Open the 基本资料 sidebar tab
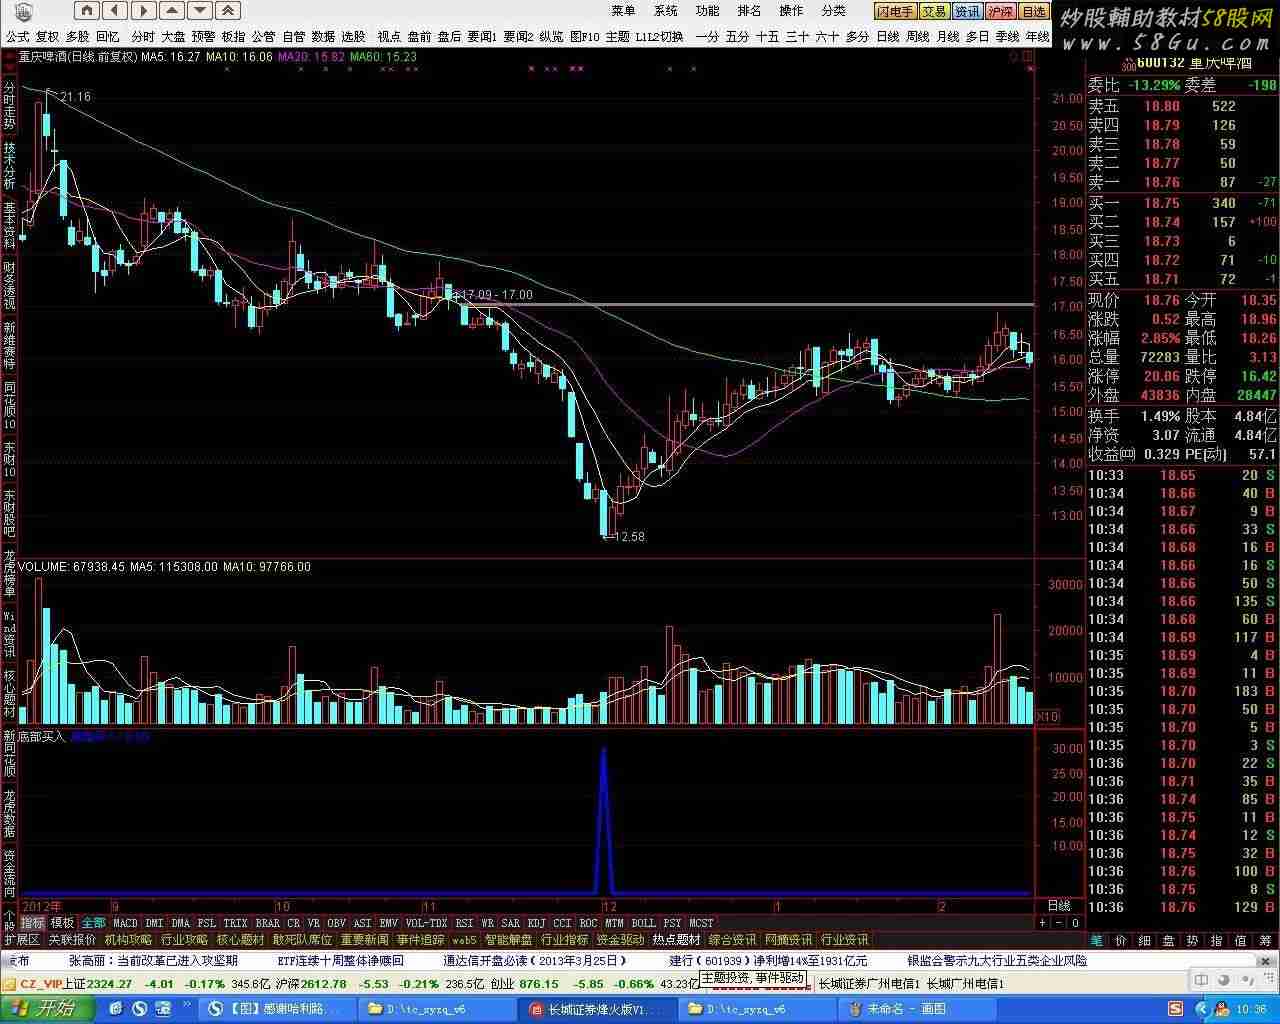The width and height of the screenshot is (1280, 1024). (9, 225)
